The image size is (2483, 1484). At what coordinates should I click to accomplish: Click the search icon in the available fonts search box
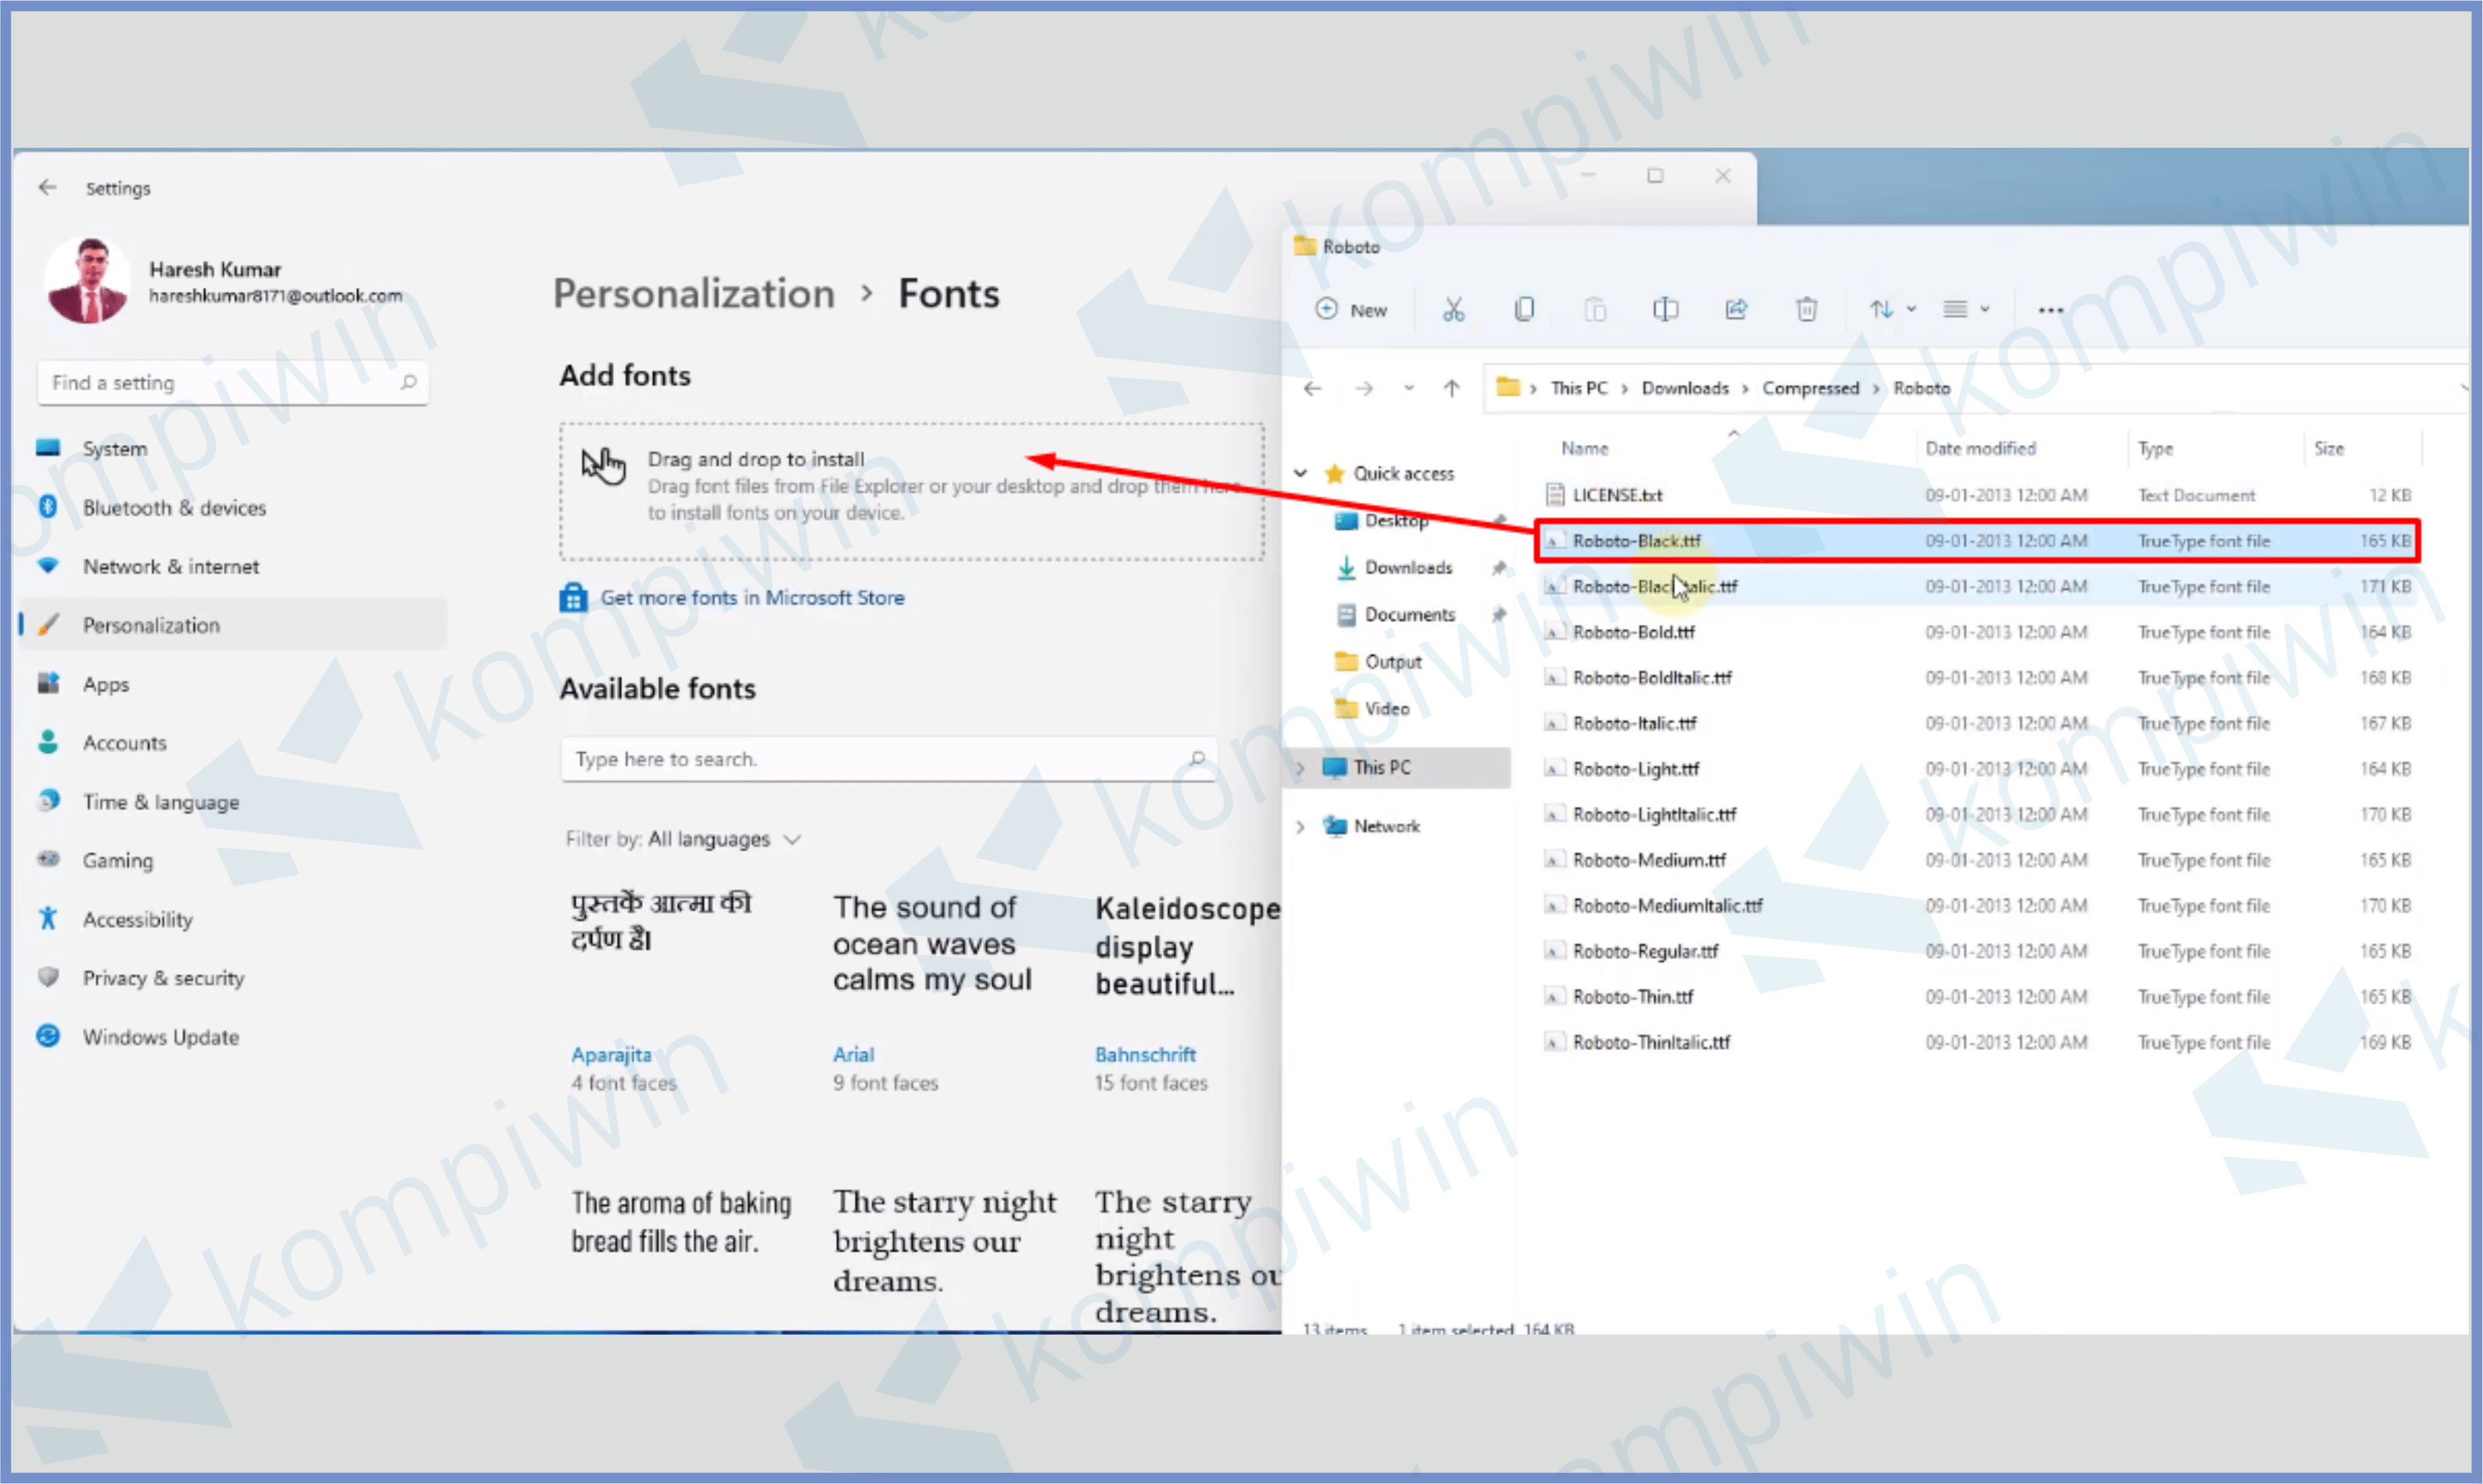click(1196, 759)
